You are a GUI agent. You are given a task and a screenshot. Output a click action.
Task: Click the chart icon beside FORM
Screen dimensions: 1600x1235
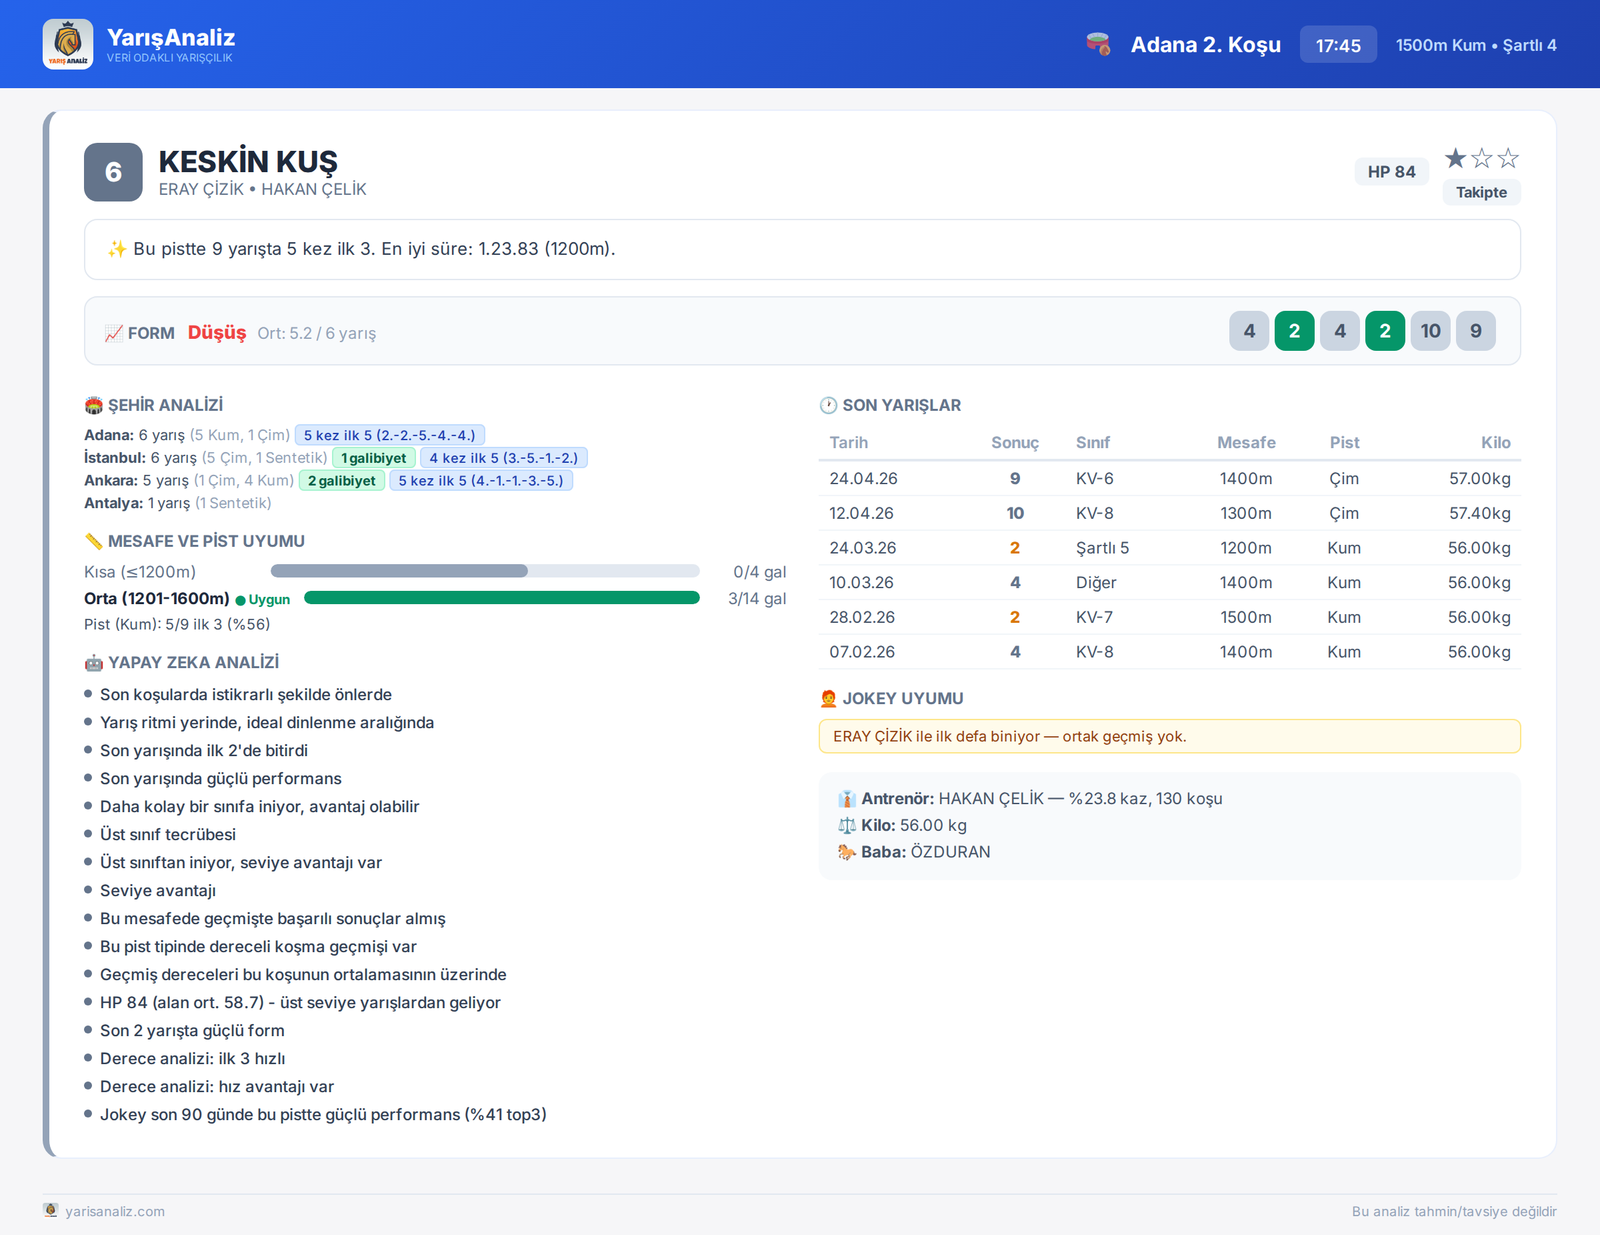coord(114,333)
